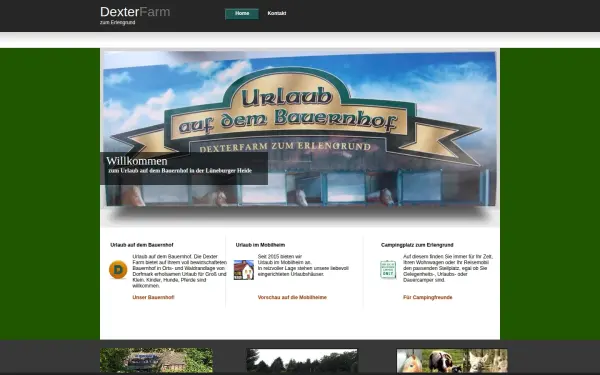Screen dimensions: 600x375
Task: Click the DexterFarm site logo title
Action: [x=135, y=12]
